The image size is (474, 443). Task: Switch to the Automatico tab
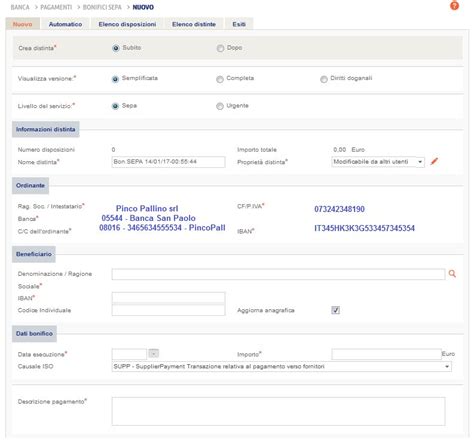tap(65, 24)
